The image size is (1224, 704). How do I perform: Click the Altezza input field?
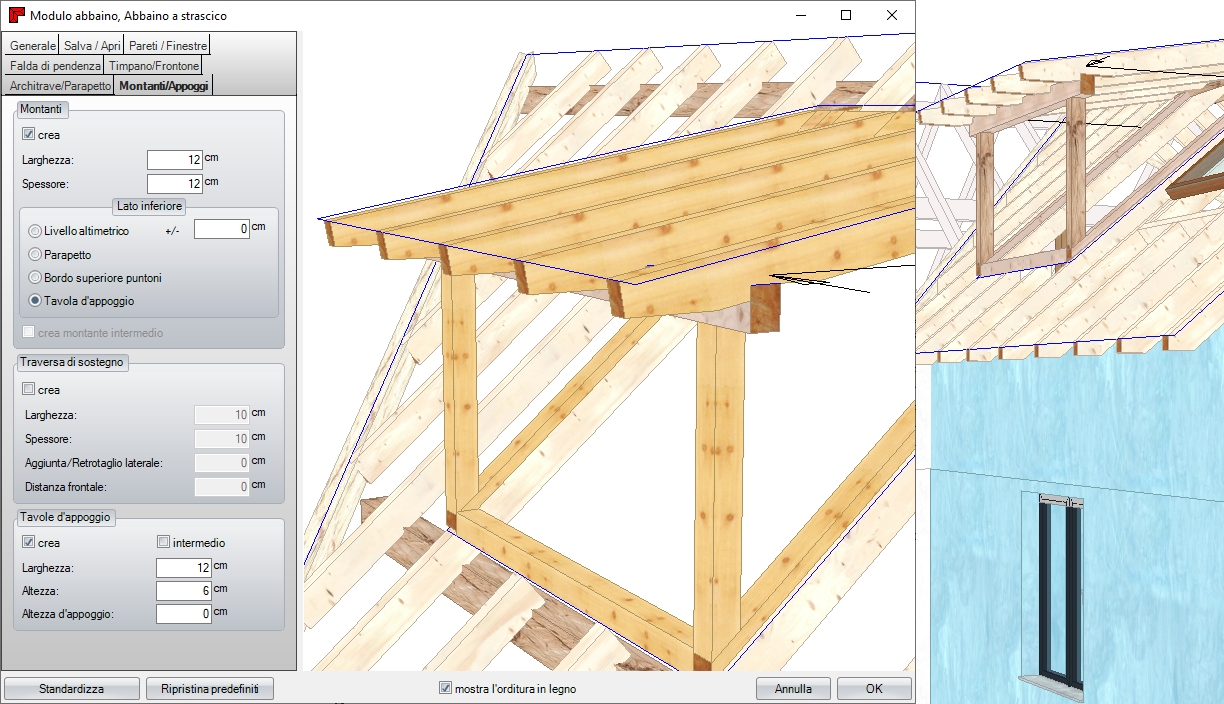[183, 591]
